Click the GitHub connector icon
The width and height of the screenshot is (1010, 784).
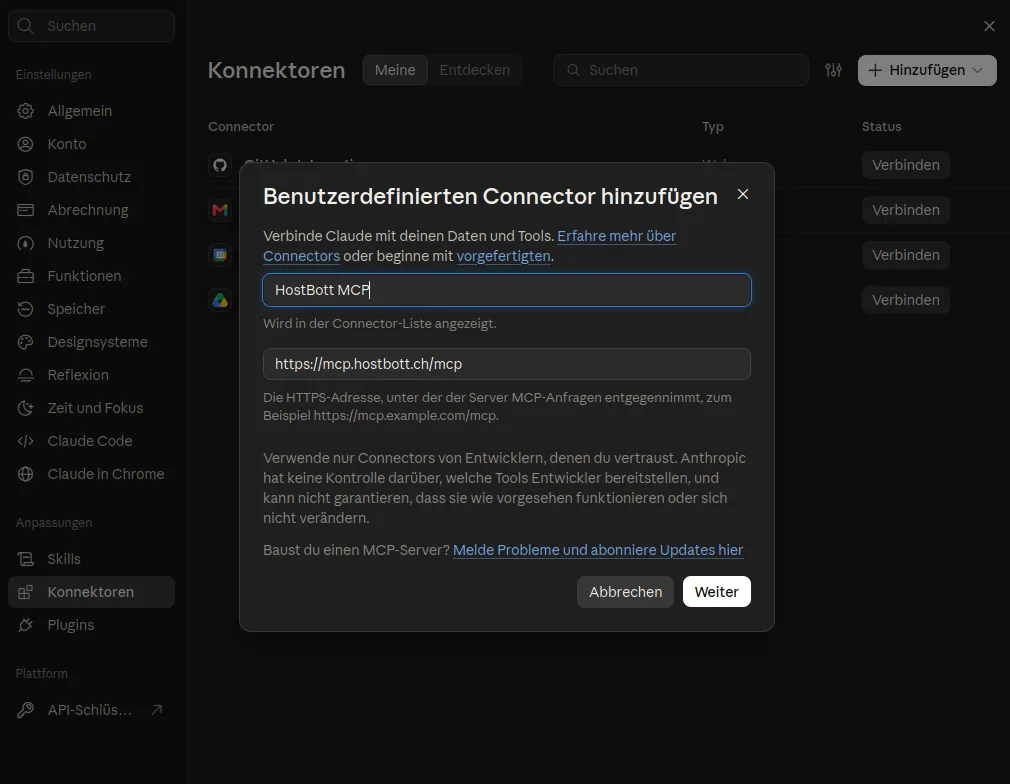220,165
